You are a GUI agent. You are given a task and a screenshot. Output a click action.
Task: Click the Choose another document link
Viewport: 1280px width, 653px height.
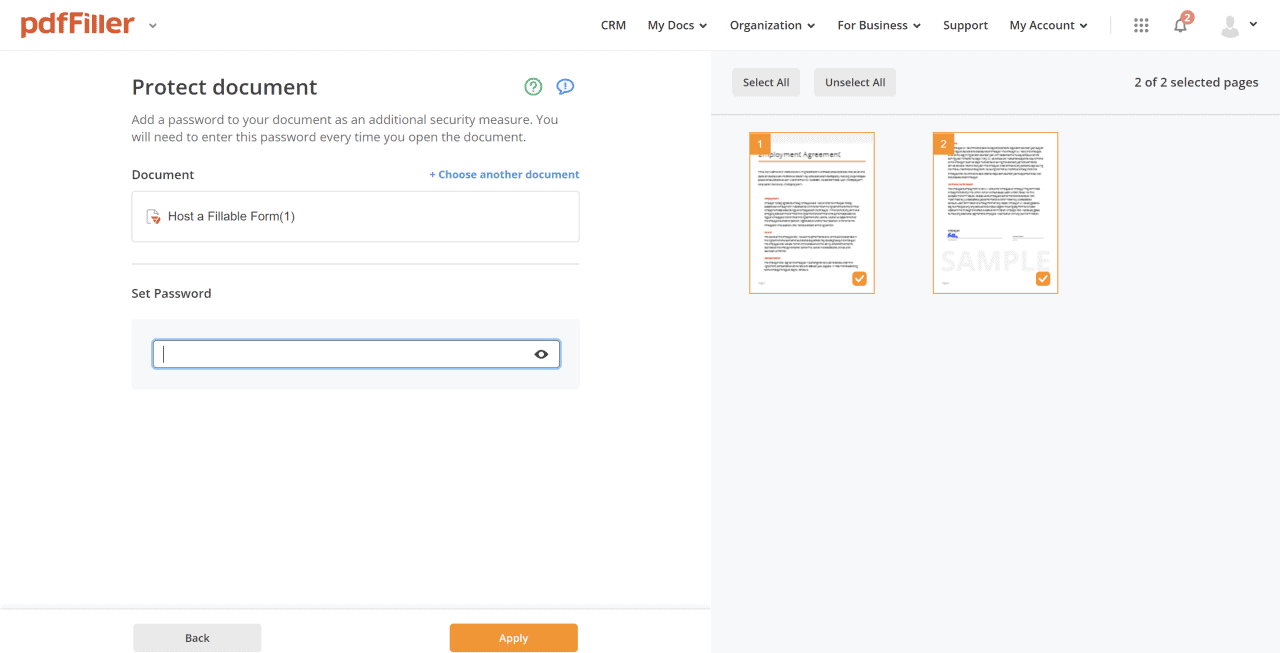coord(504,174)
